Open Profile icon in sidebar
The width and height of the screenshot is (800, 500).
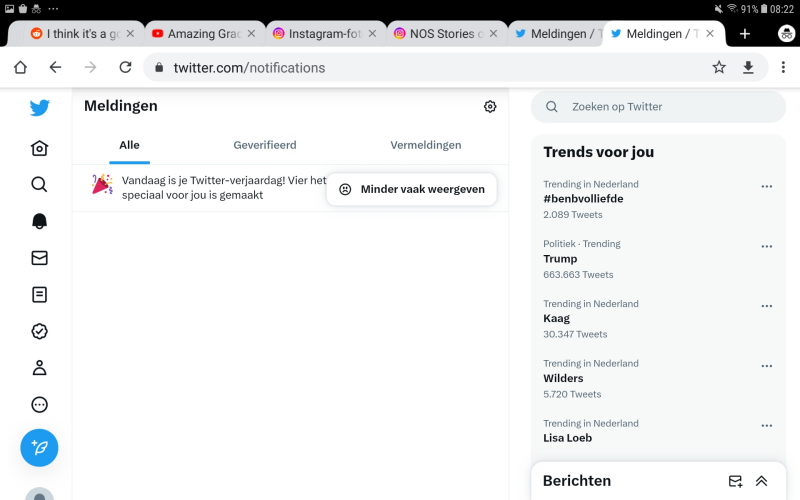tap(39, 367)
